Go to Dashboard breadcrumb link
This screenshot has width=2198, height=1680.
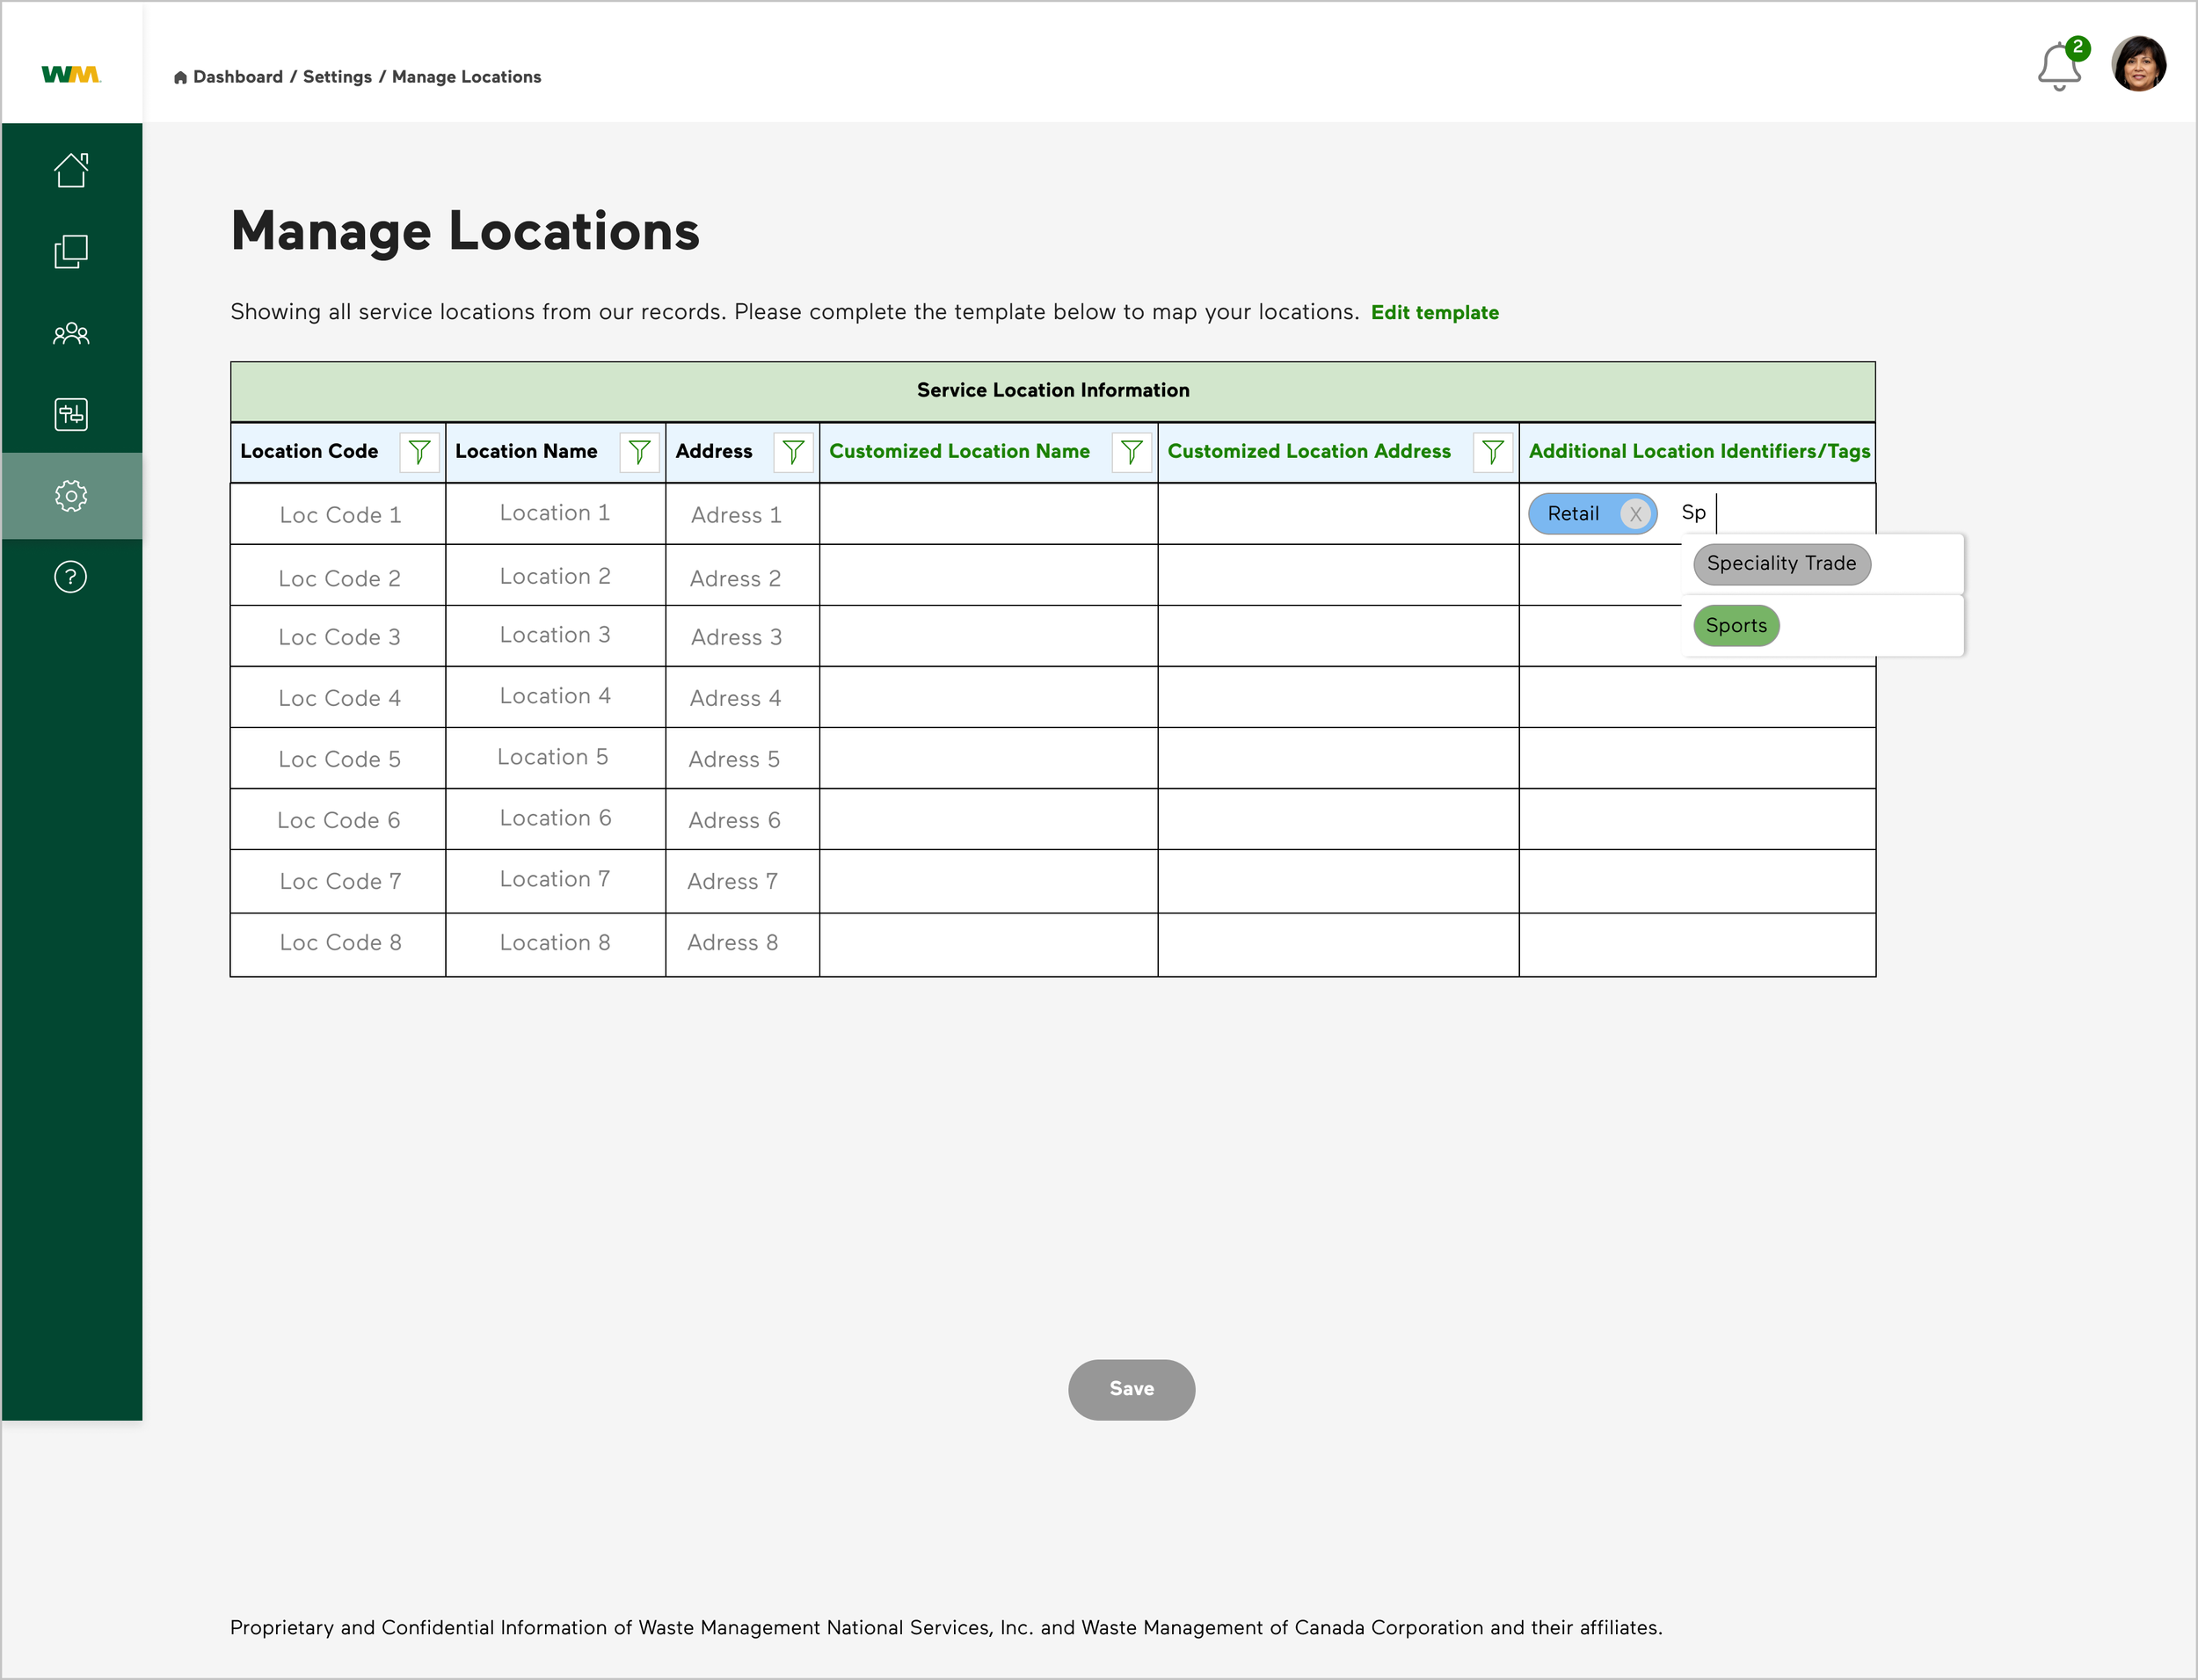point(237,77)
